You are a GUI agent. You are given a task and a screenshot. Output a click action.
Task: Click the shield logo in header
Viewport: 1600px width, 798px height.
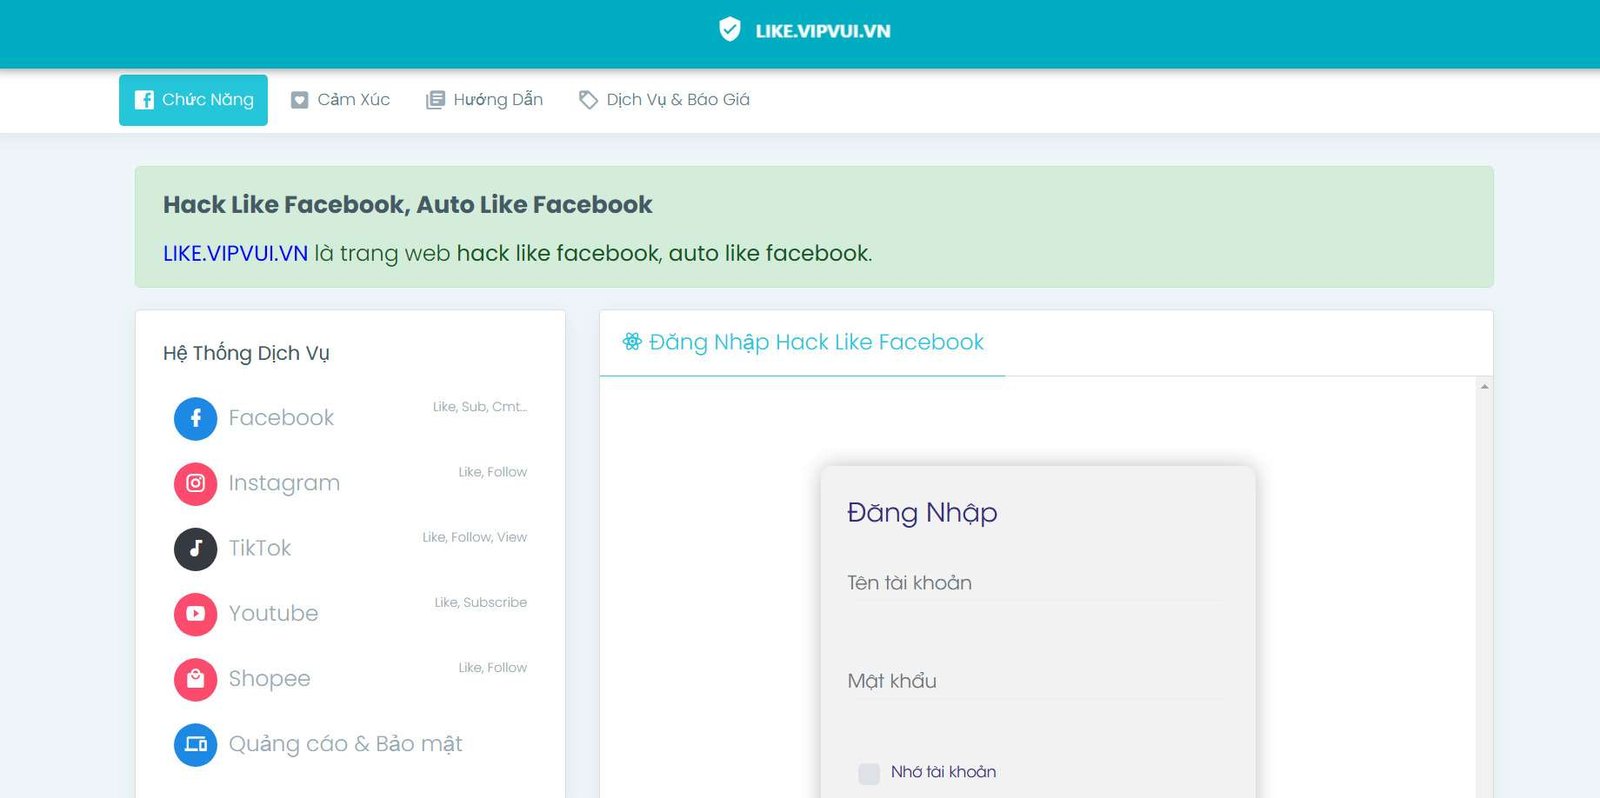click(730, 30)
